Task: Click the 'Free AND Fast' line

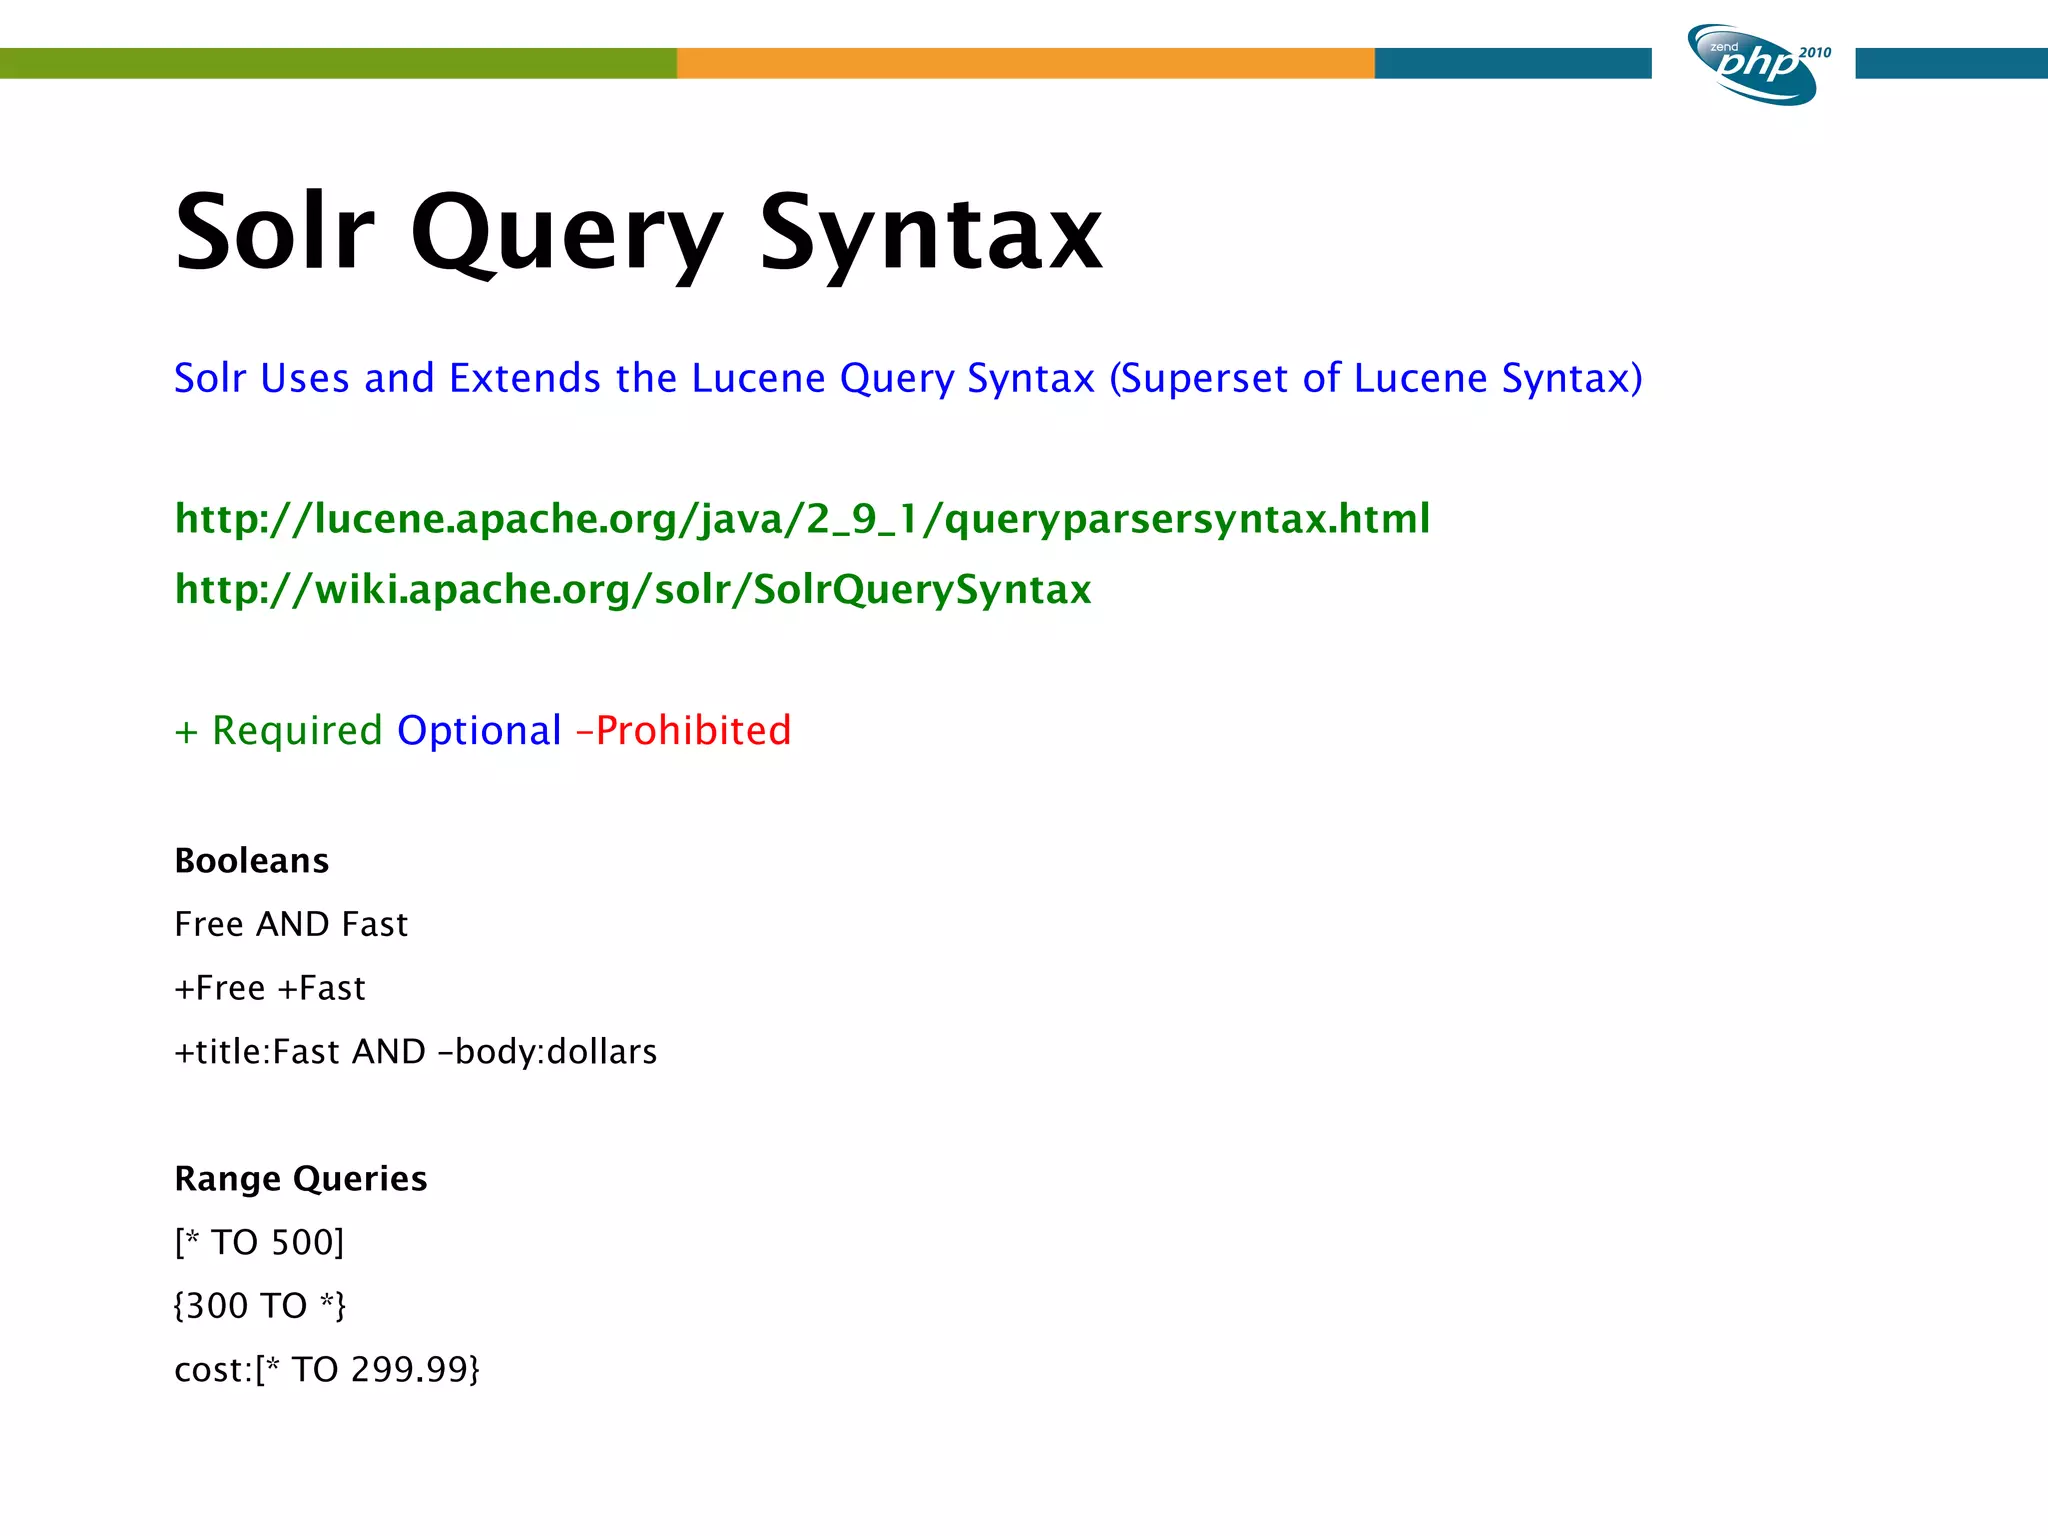Action: tap(291, 924)
